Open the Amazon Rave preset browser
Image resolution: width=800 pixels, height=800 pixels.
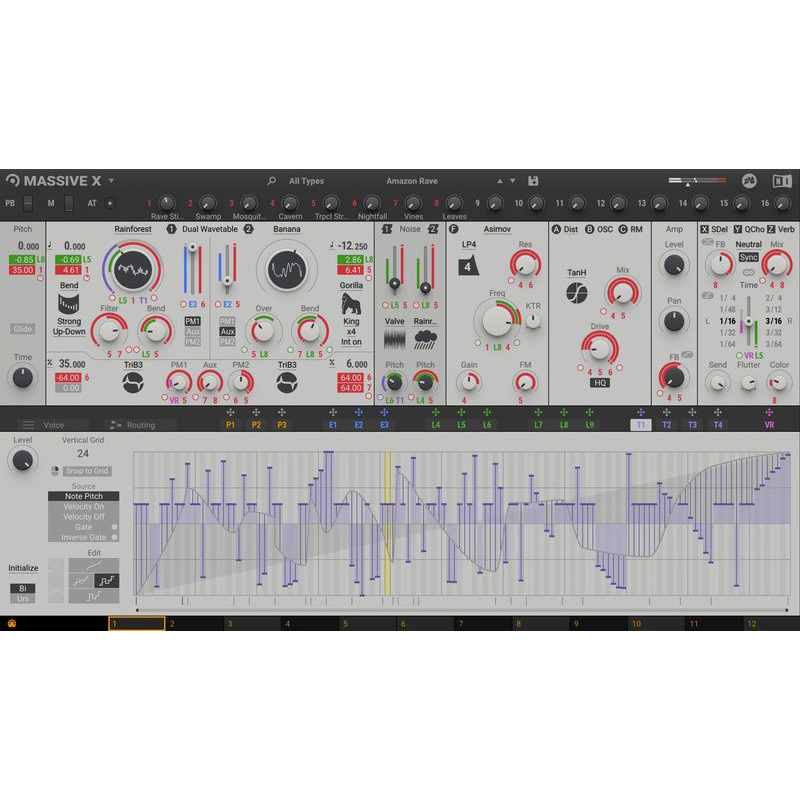coord(412,181)
